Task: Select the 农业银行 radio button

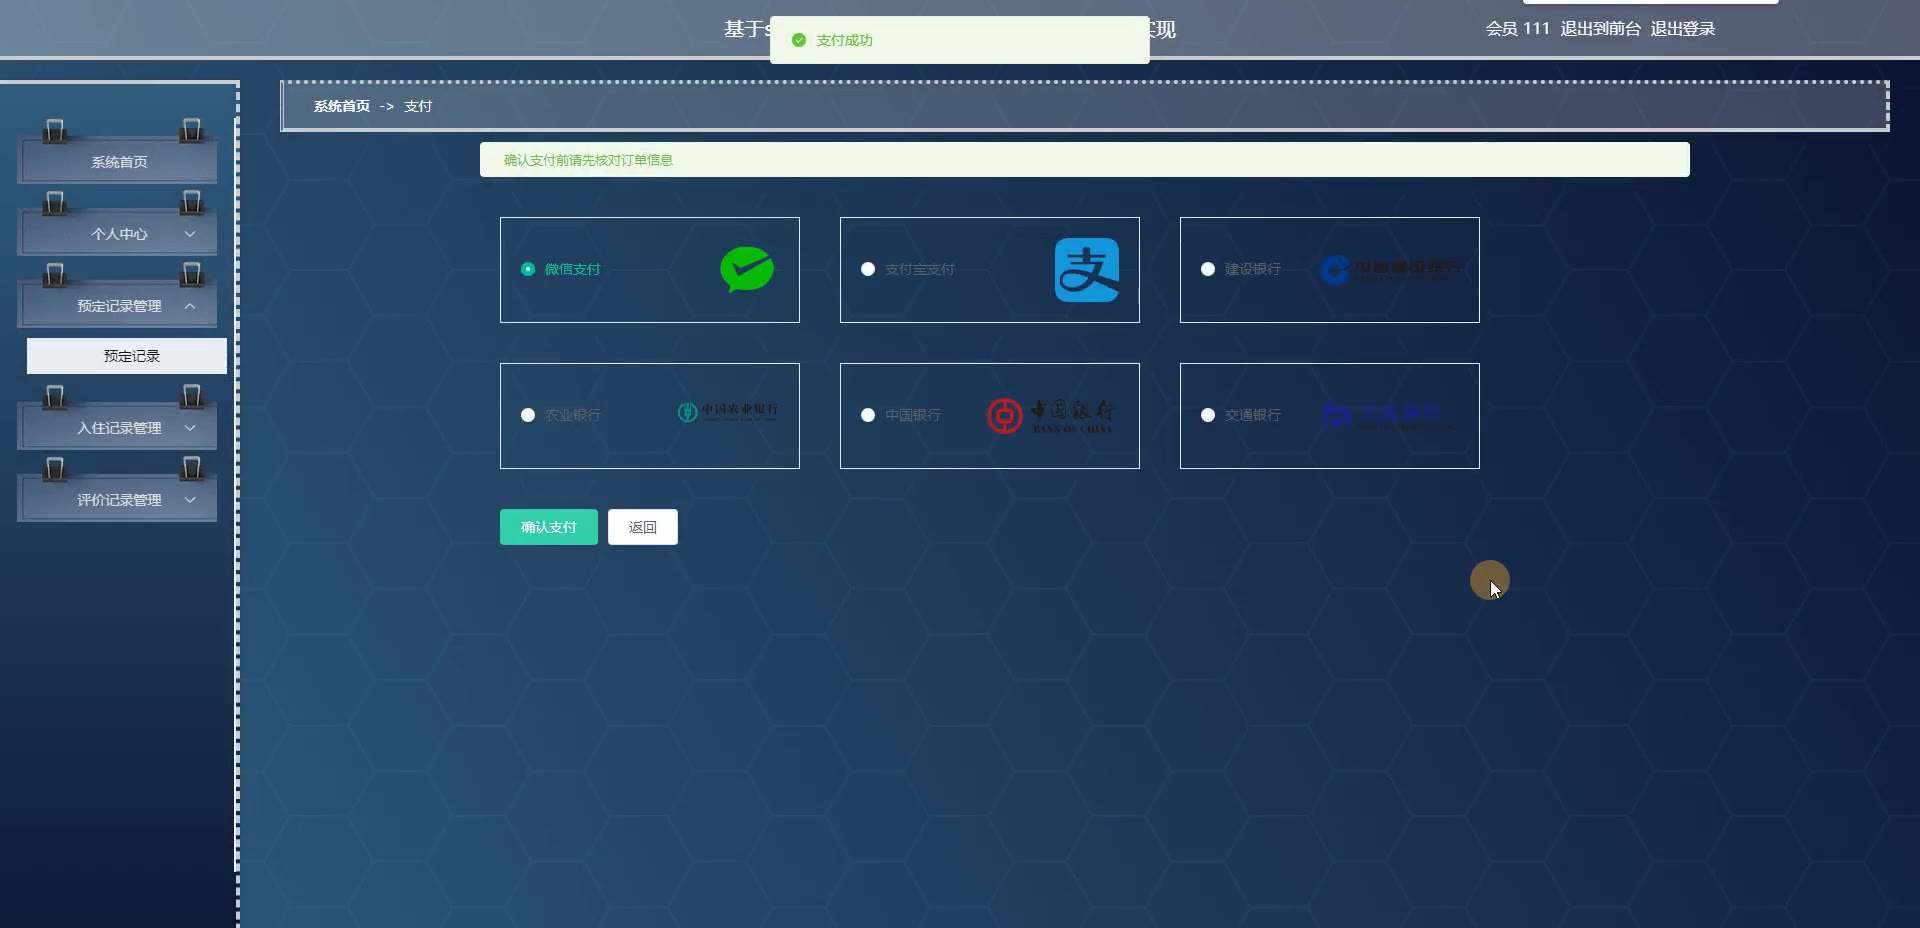Action: pos(528,415)
